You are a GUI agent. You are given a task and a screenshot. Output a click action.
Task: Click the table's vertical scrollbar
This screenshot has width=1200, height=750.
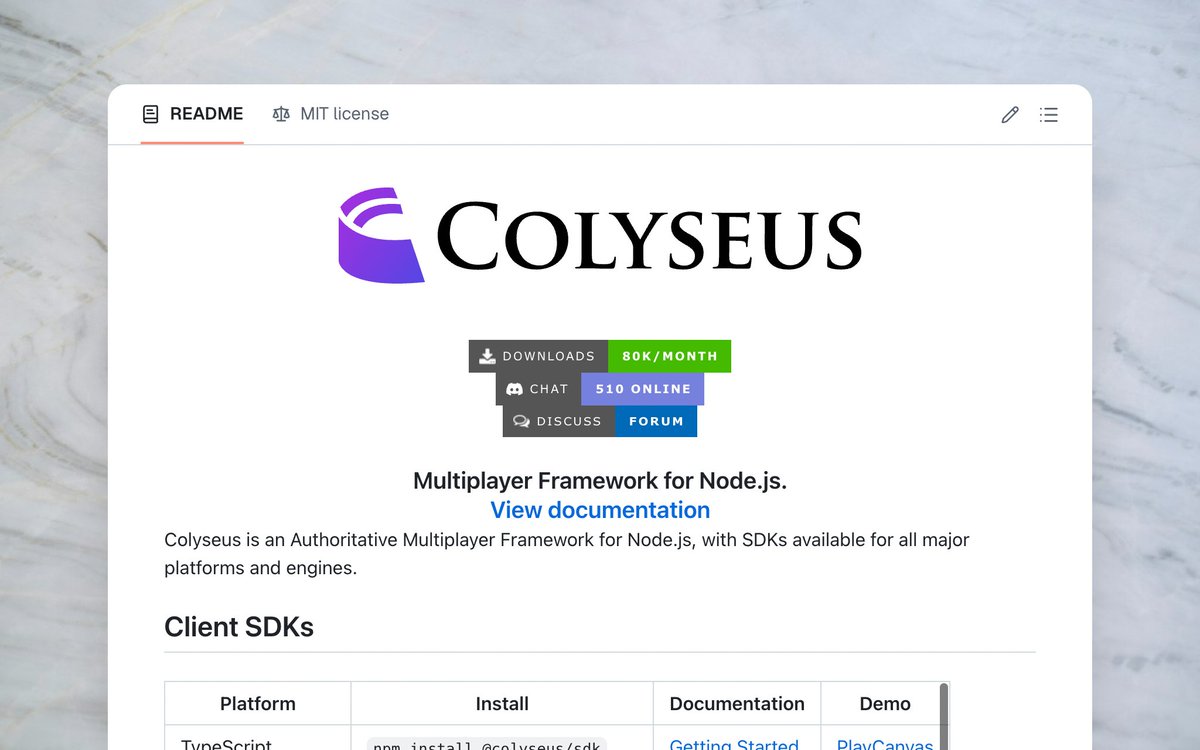coord(943,716)
